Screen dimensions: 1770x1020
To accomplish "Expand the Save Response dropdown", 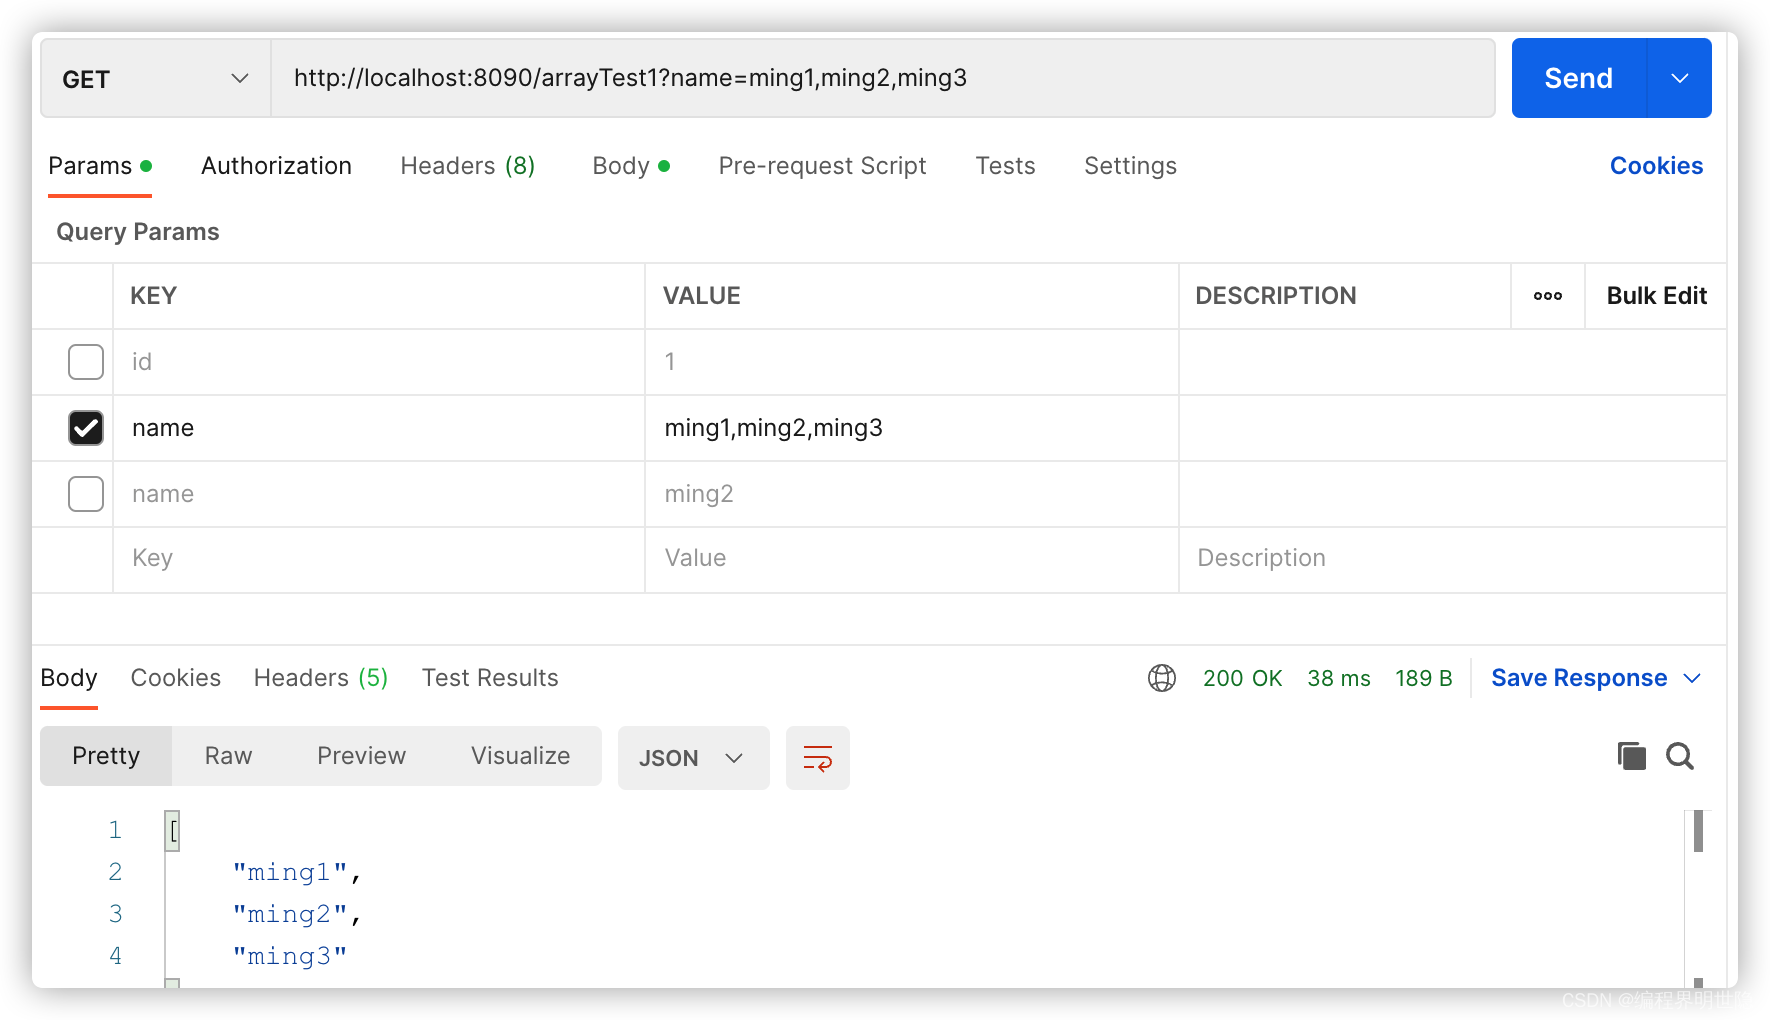I will tap(1692, 678).
